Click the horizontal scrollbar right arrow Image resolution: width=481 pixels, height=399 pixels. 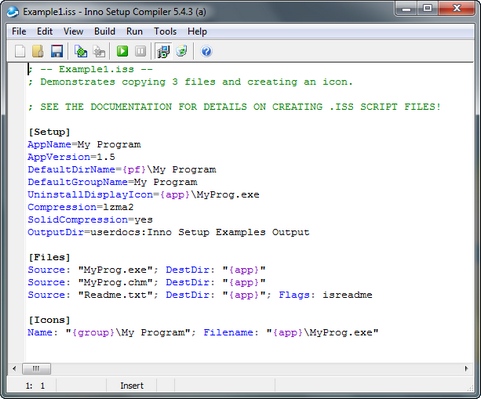(x=466, y=368)
